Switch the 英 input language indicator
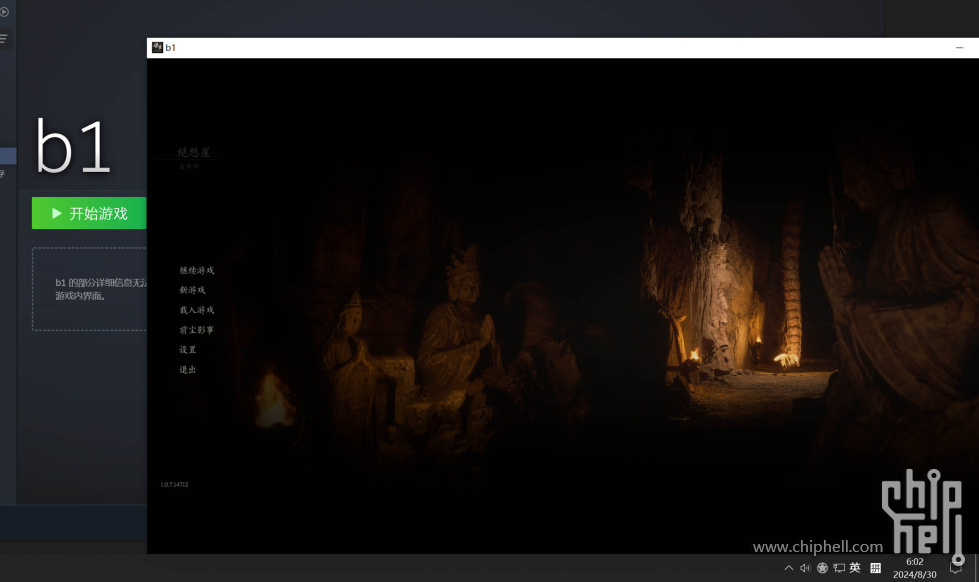This screenshot has height=582, width=979. click(x=855, y=568)
